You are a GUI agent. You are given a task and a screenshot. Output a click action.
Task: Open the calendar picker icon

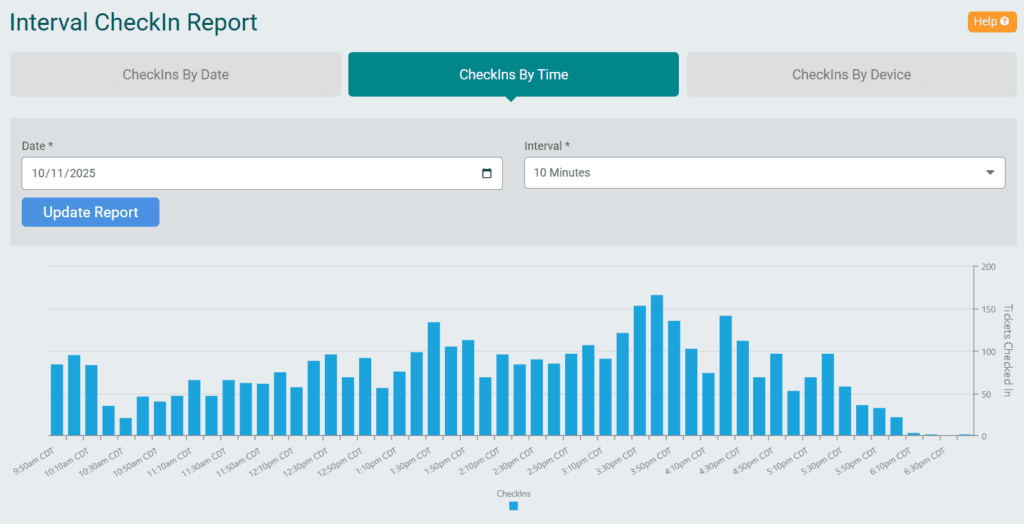(487, 173)
